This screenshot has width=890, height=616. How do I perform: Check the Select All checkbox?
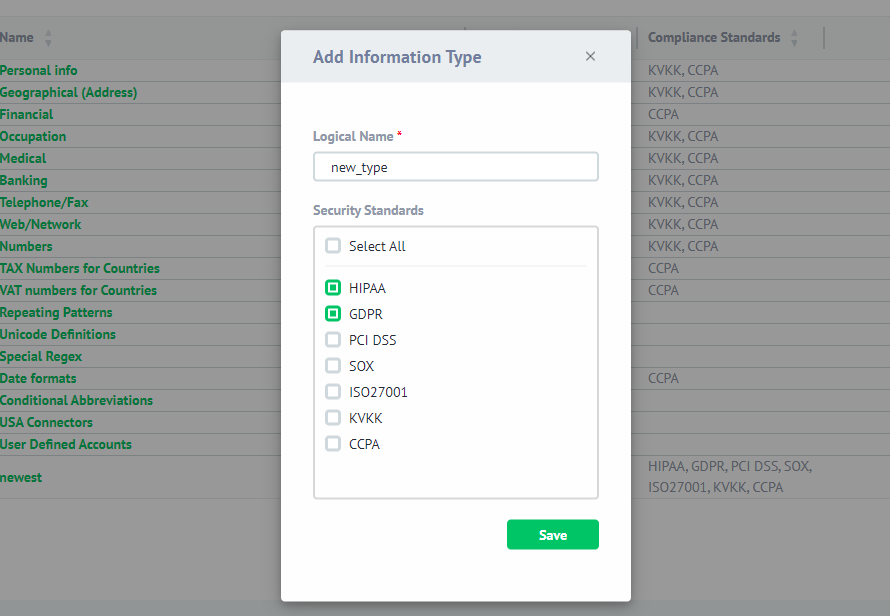point(333,246)
